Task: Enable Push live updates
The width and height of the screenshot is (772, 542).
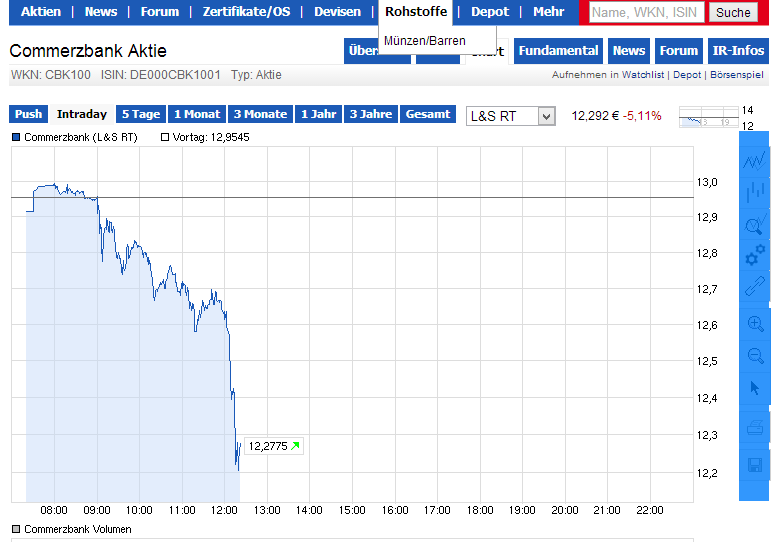Action: coord(29,114)
